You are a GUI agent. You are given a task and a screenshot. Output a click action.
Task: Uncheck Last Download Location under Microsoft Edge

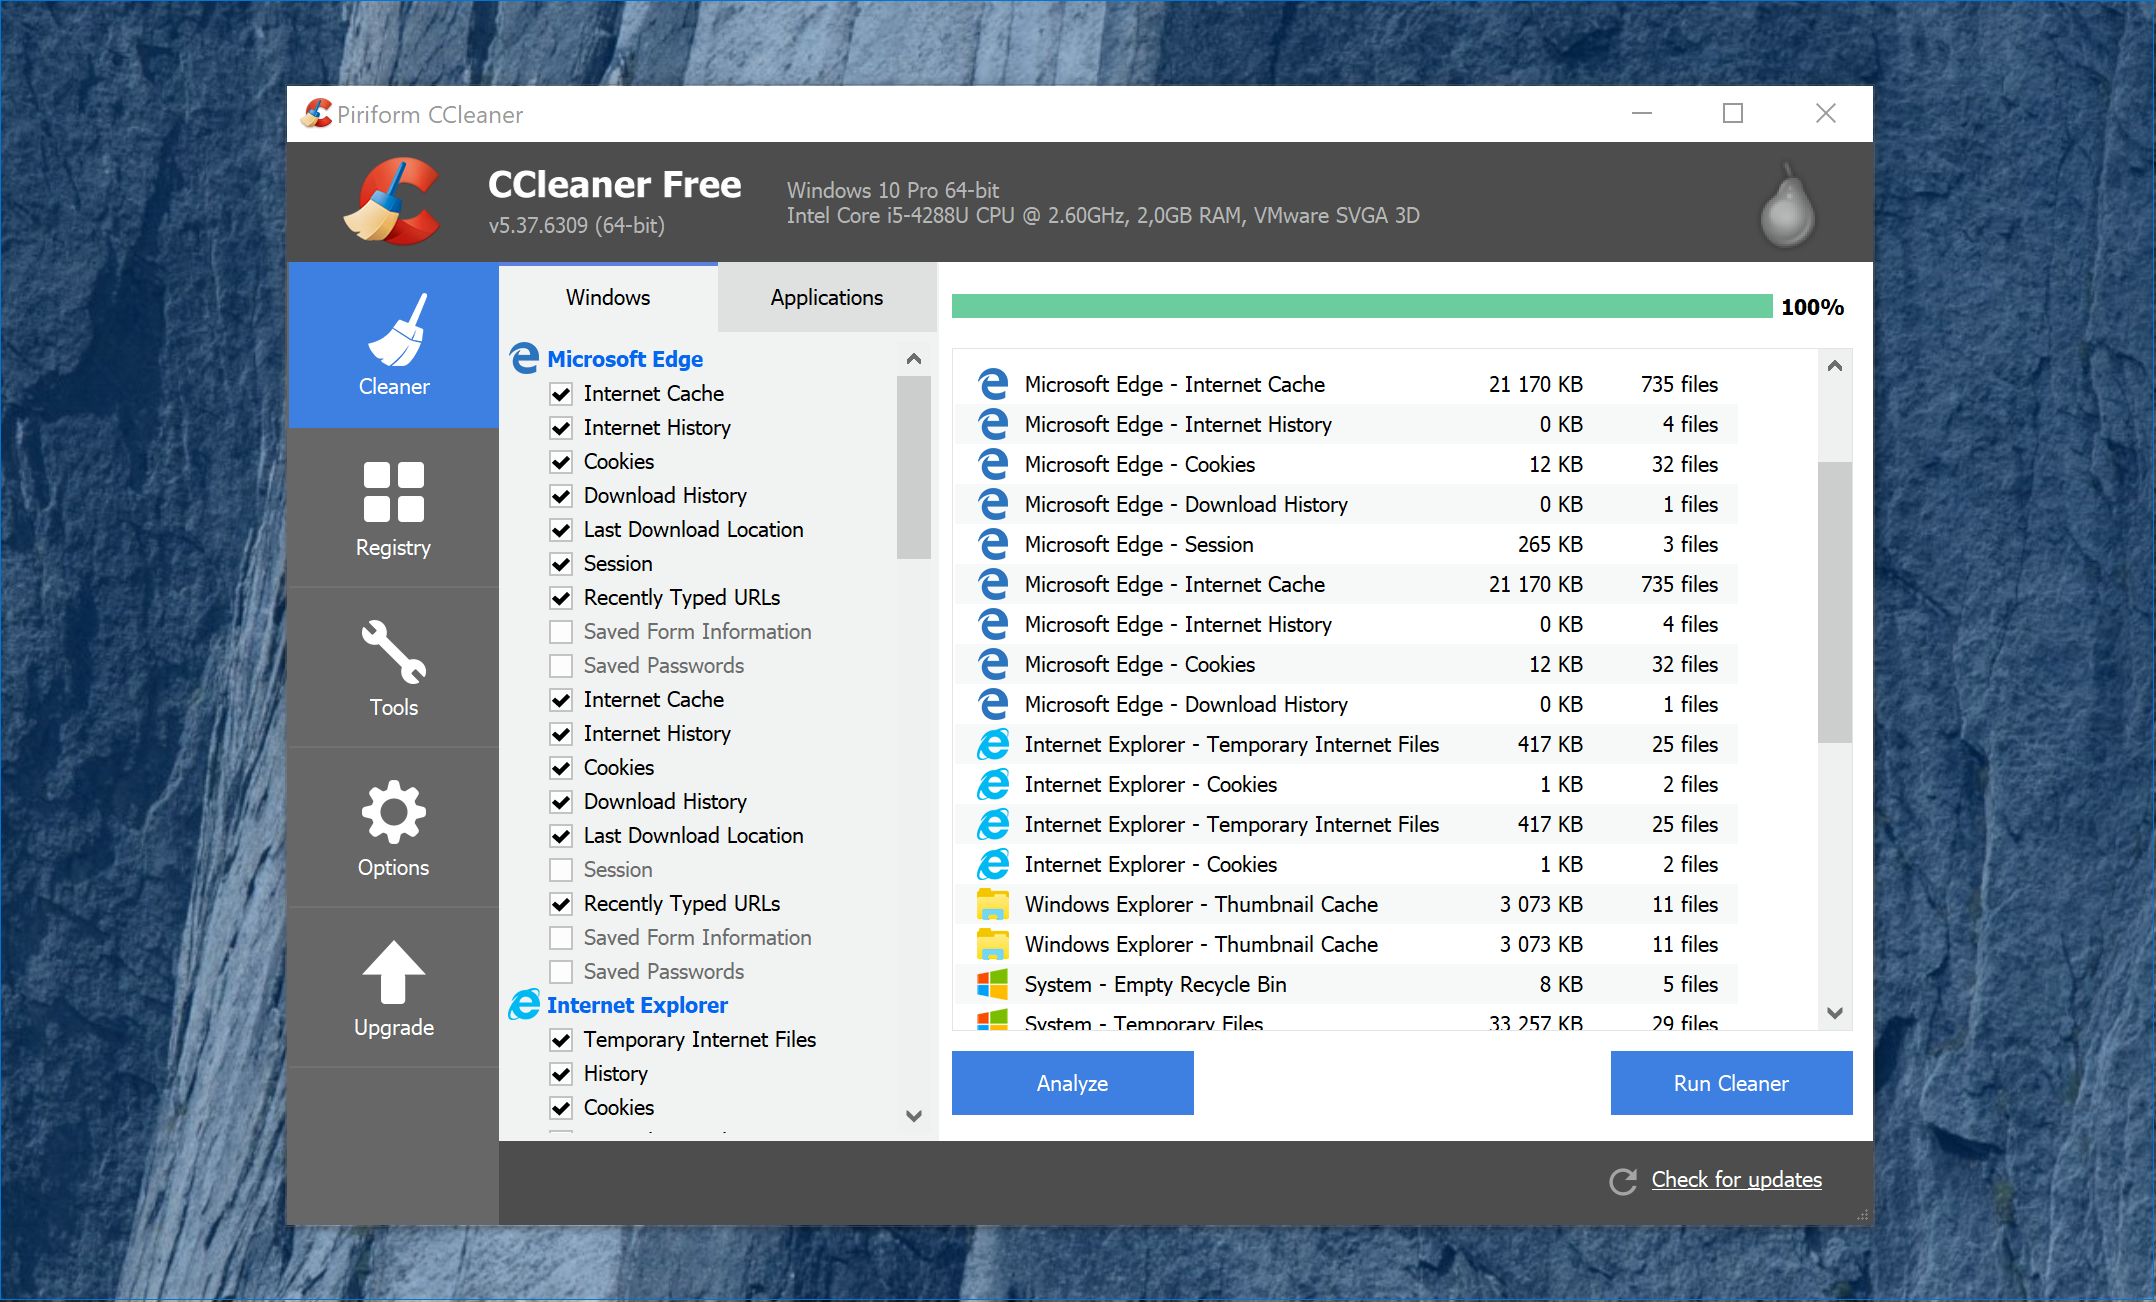click(561, 530)
